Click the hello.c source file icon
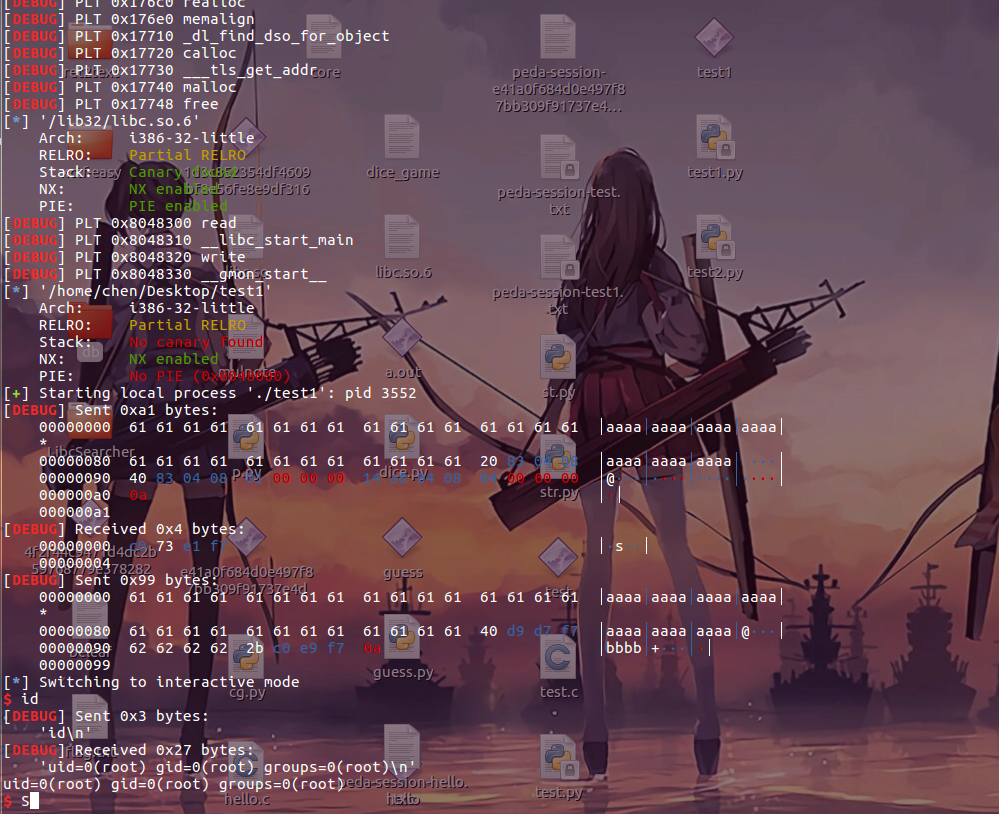Viewport: 999px width, 814px height. point(247,764)
